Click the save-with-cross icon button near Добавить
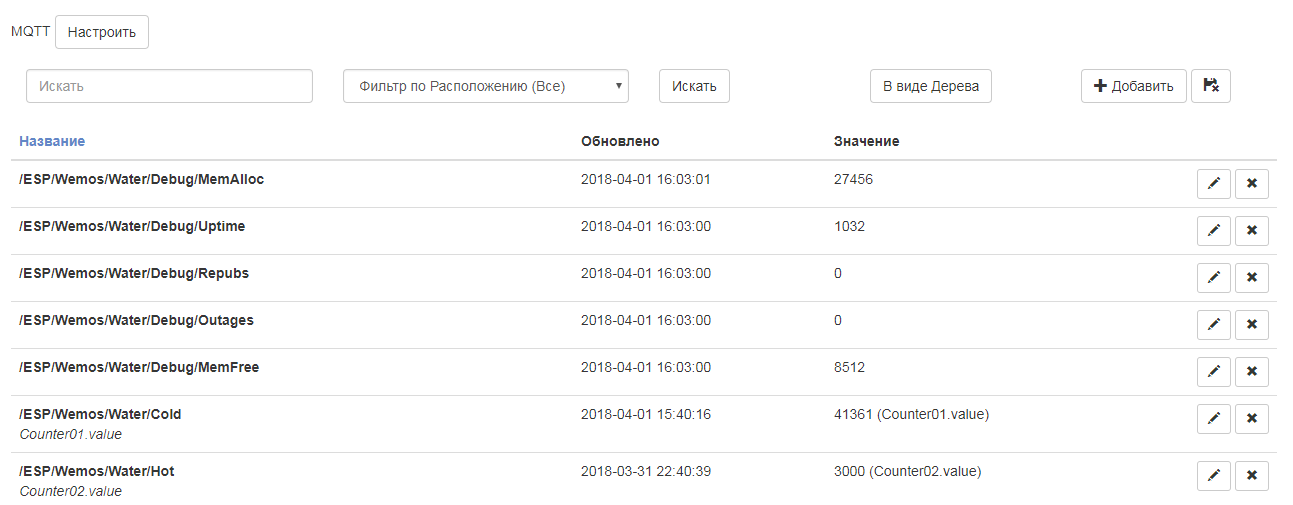This screenshot has height=505, width=1293. tap(1210, 86)
